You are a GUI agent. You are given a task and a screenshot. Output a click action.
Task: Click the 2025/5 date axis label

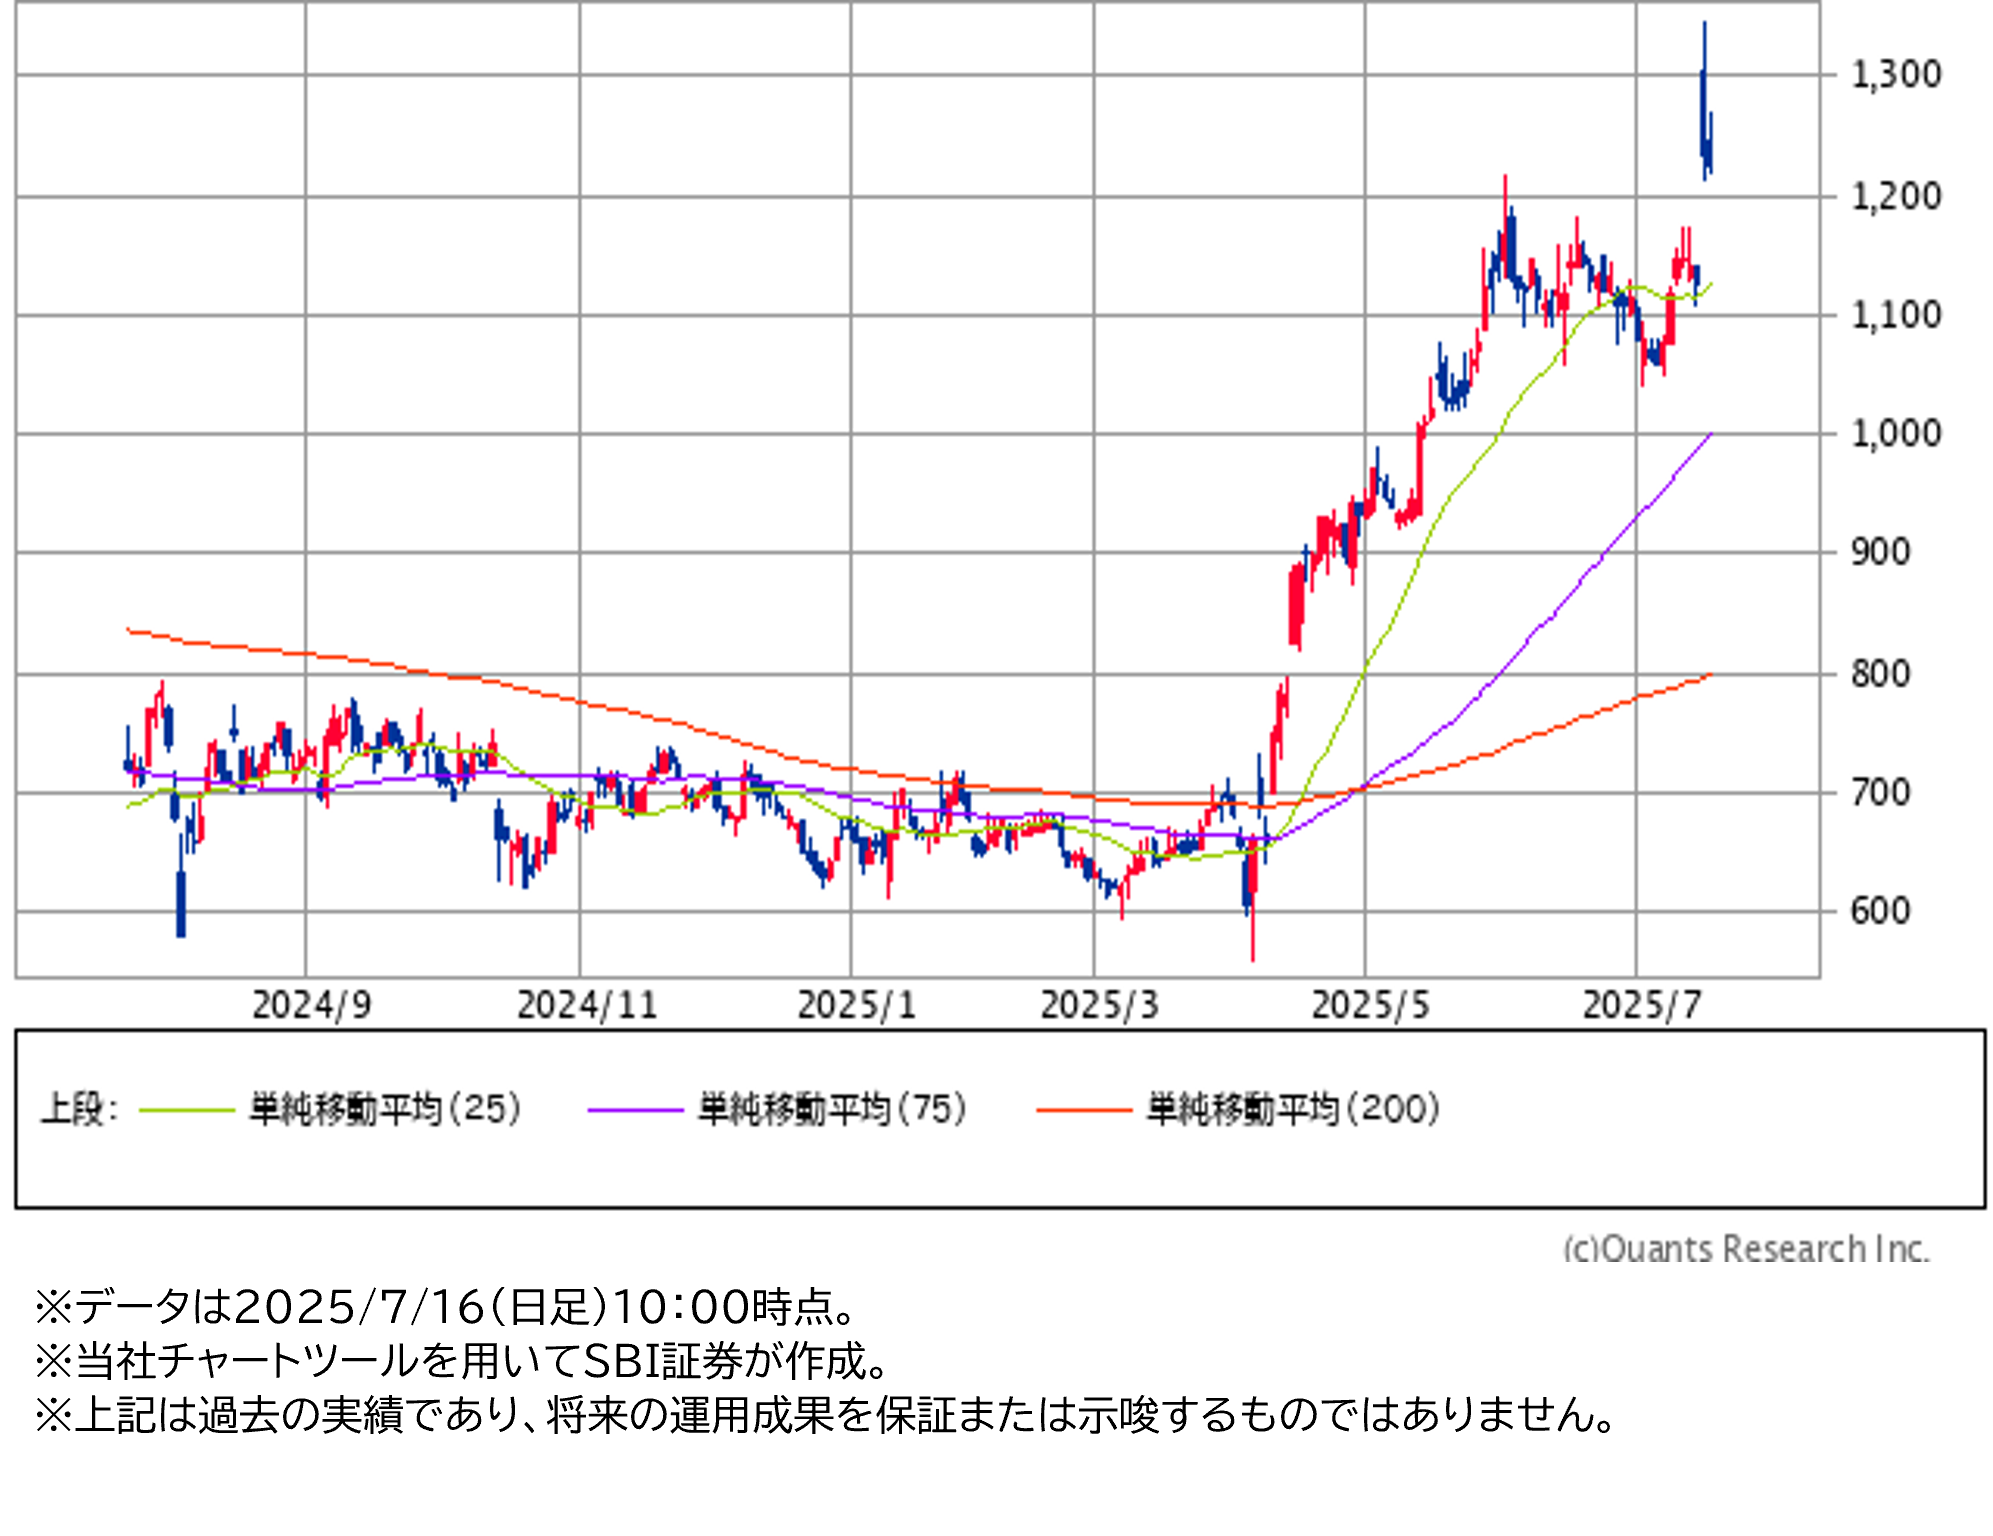(1370, 1005)
